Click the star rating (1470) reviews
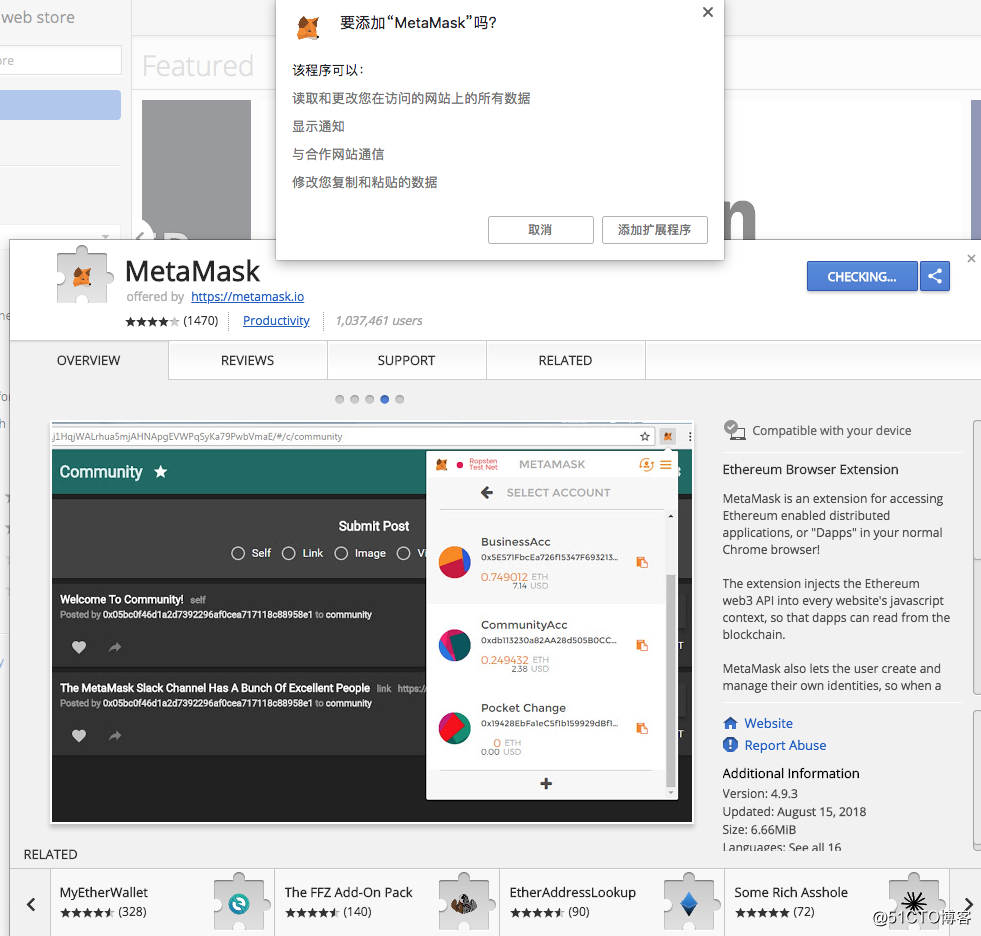981x936 pixels. tap(171, 321)
